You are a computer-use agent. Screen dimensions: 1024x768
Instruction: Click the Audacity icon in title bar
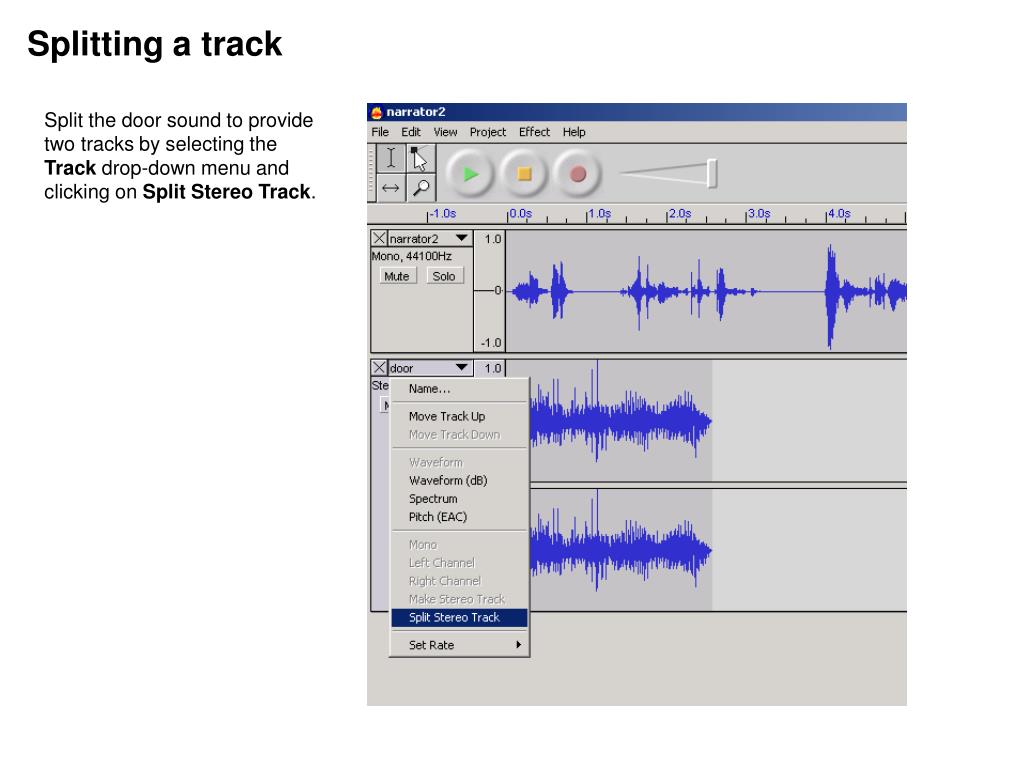point(376,112)
